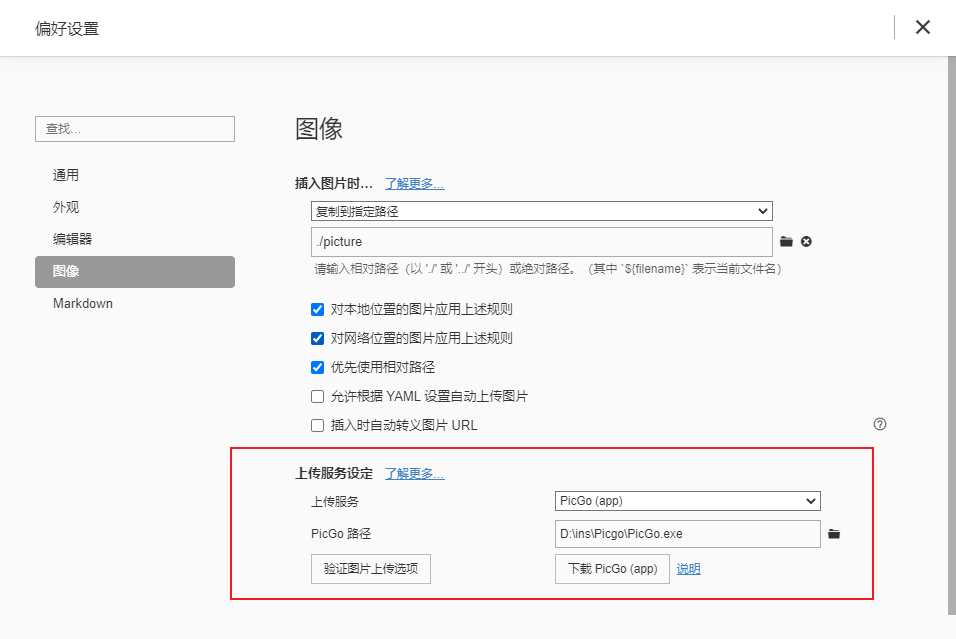The height and width of the screenshot is (639, 956).
Task: Click 验证图片上传选项 button
Action: [371, 569]
